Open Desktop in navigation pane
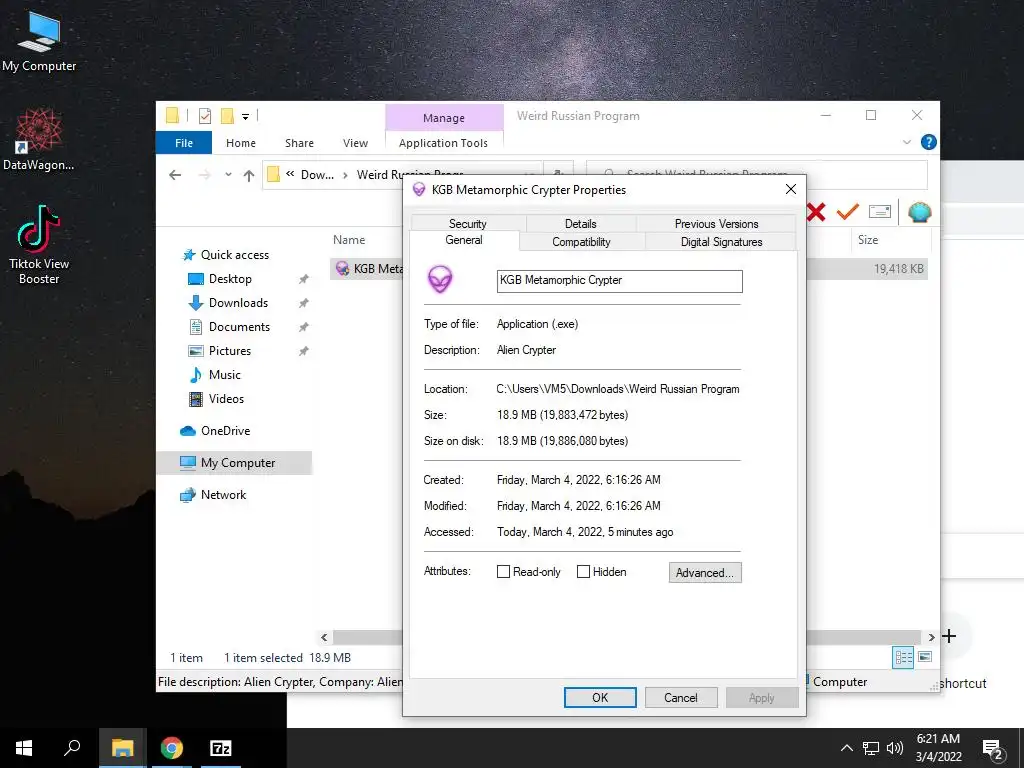Viewport: 1024px width, 768px height. (x=230, y=279)
